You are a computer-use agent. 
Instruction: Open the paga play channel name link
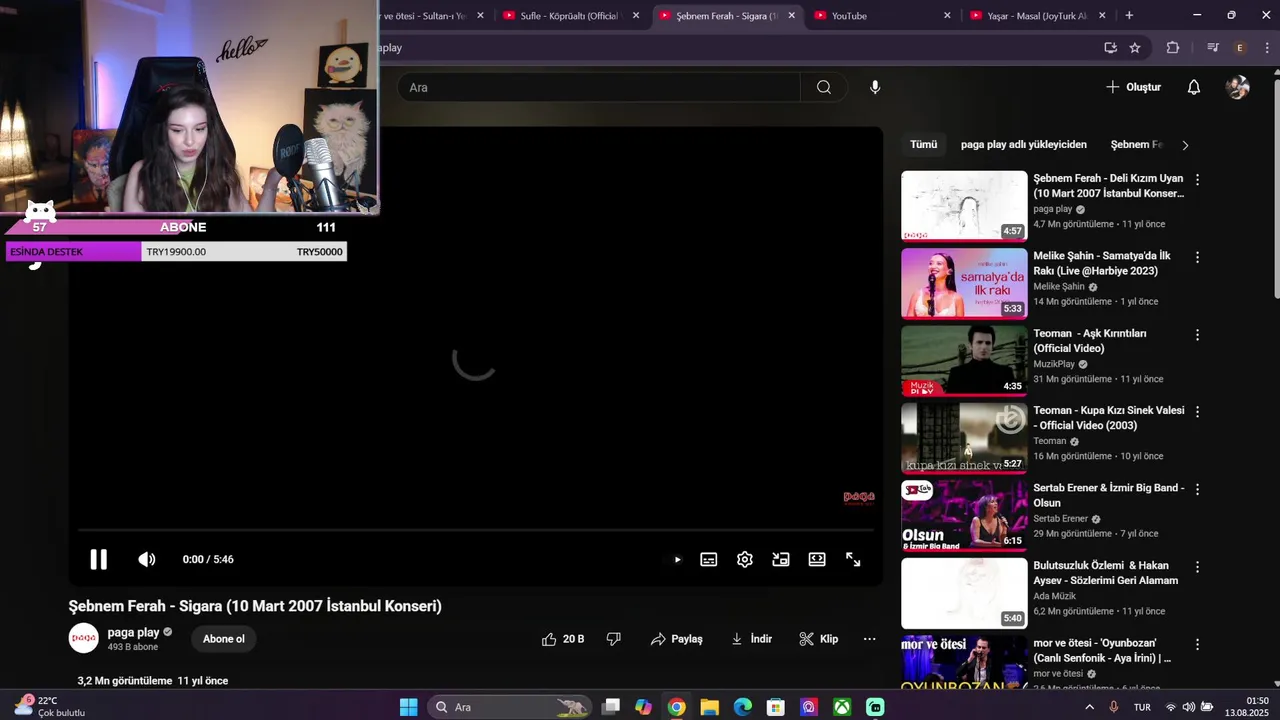(133, 632)
